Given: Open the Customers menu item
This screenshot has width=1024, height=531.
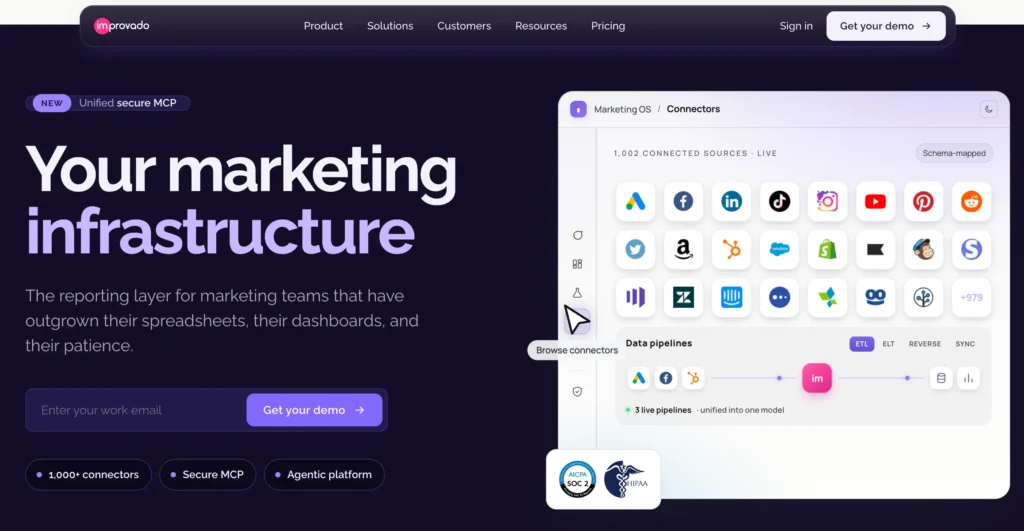Looking at the screenshot, I should click(x=464, y=26).
